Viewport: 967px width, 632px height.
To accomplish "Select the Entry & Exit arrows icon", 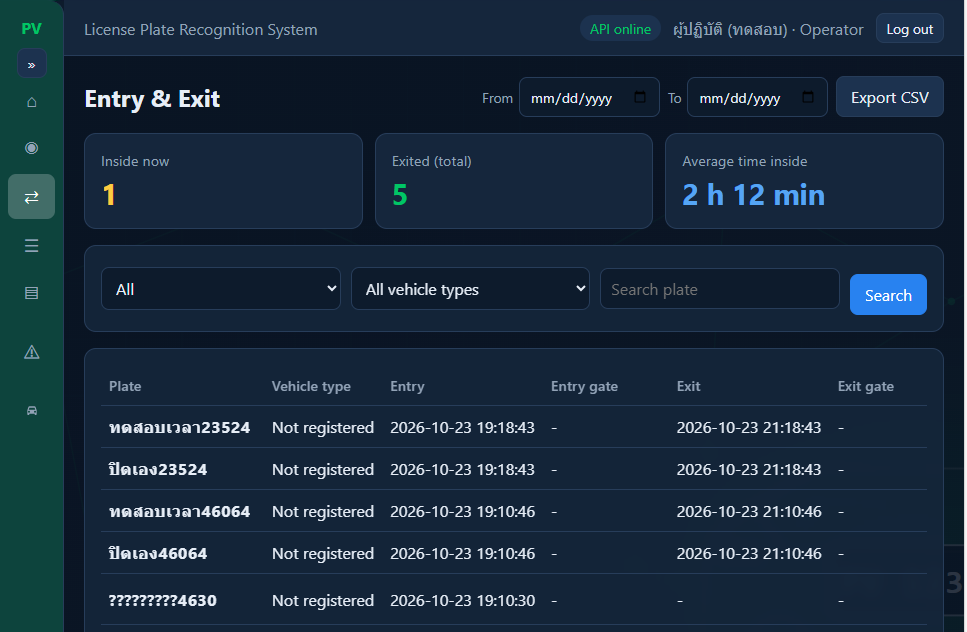I will [x=31, y=197].
